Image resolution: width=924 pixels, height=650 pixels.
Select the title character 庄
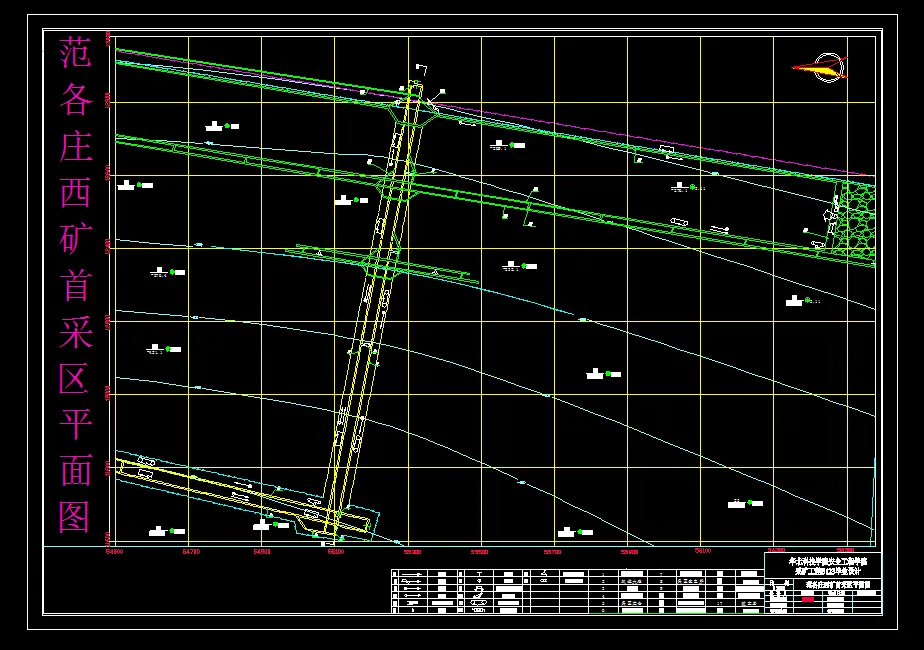pos(75,146)
